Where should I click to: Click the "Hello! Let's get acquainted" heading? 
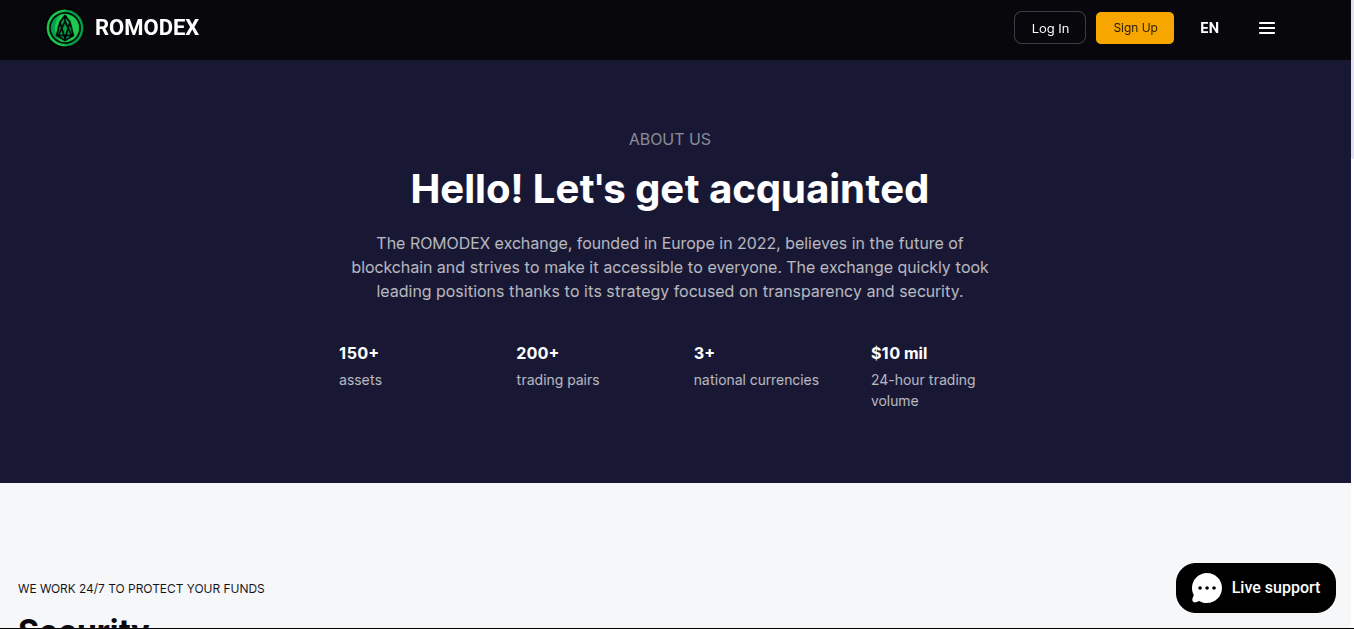coord(670,189)
